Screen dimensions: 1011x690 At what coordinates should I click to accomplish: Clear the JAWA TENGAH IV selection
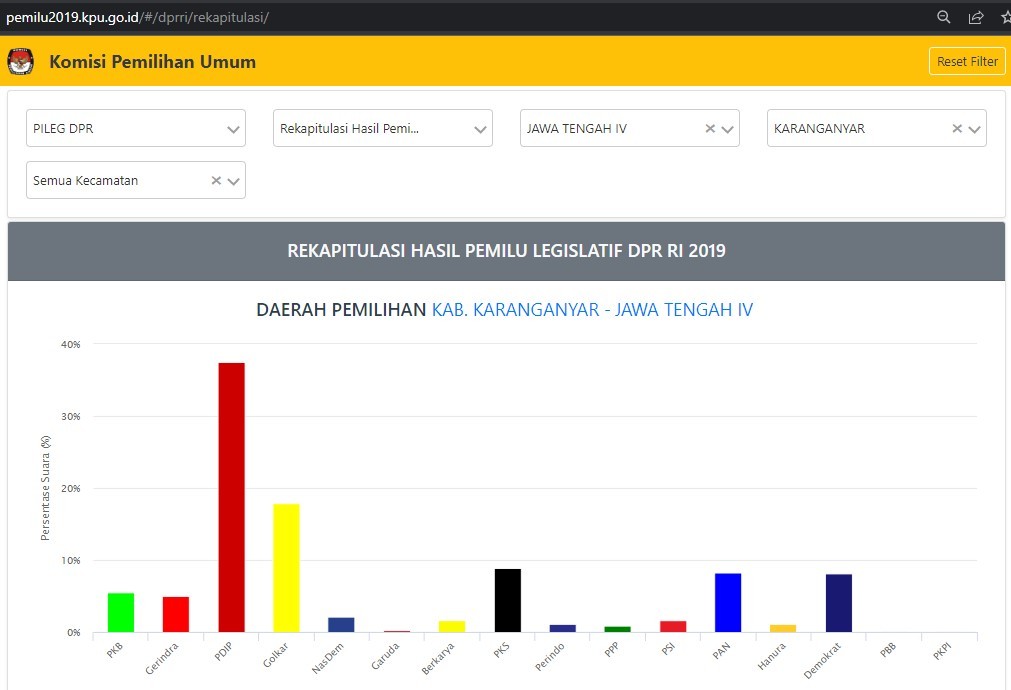710,129
